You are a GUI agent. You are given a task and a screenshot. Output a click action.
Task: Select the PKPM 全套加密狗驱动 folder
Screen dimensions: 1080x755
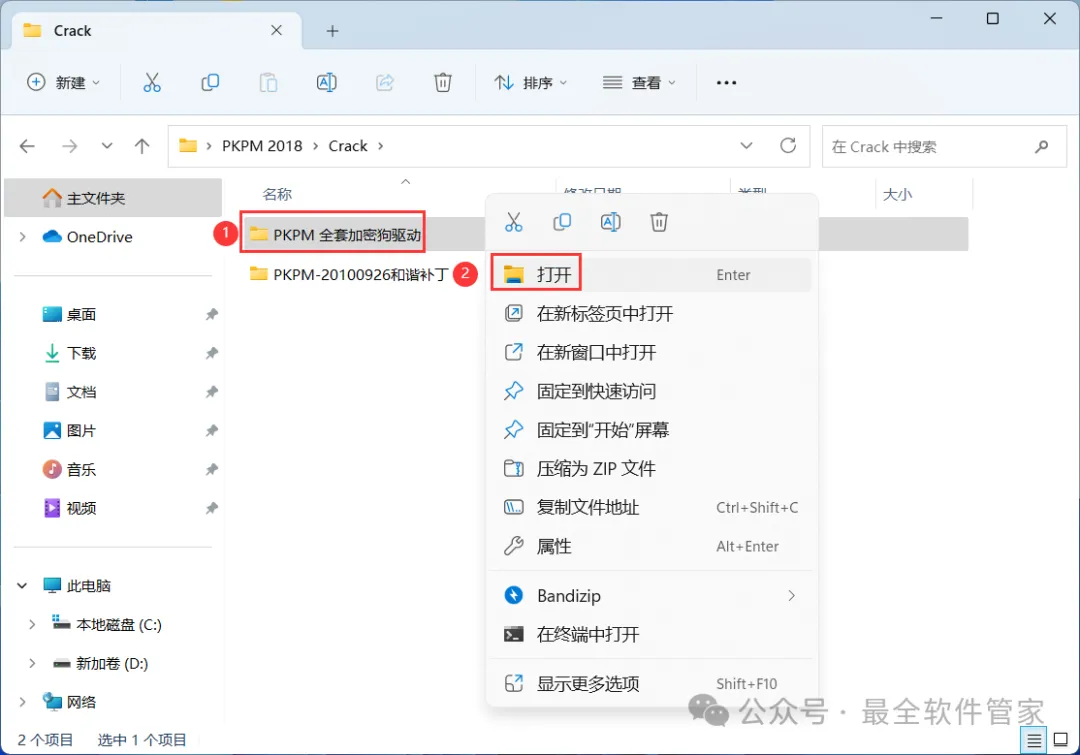click(335, 235)
